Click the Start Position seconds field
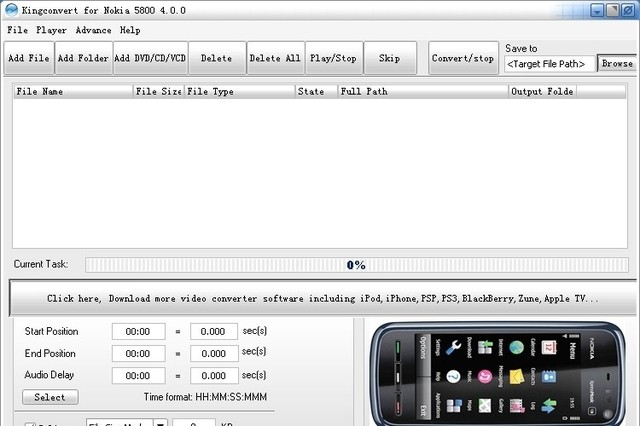Screen dimensions: 640x426 [x=214, y=331]
